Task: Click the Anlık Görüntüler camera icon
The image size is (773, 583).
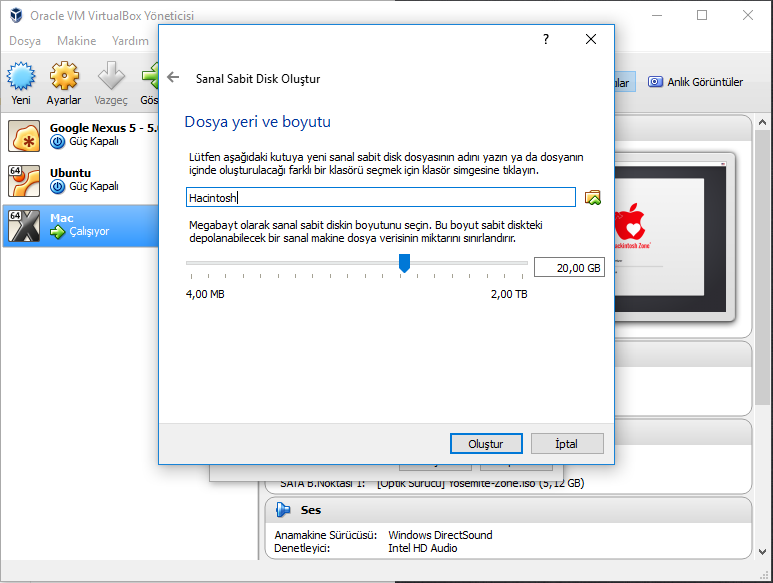Action: coord(655,82)
